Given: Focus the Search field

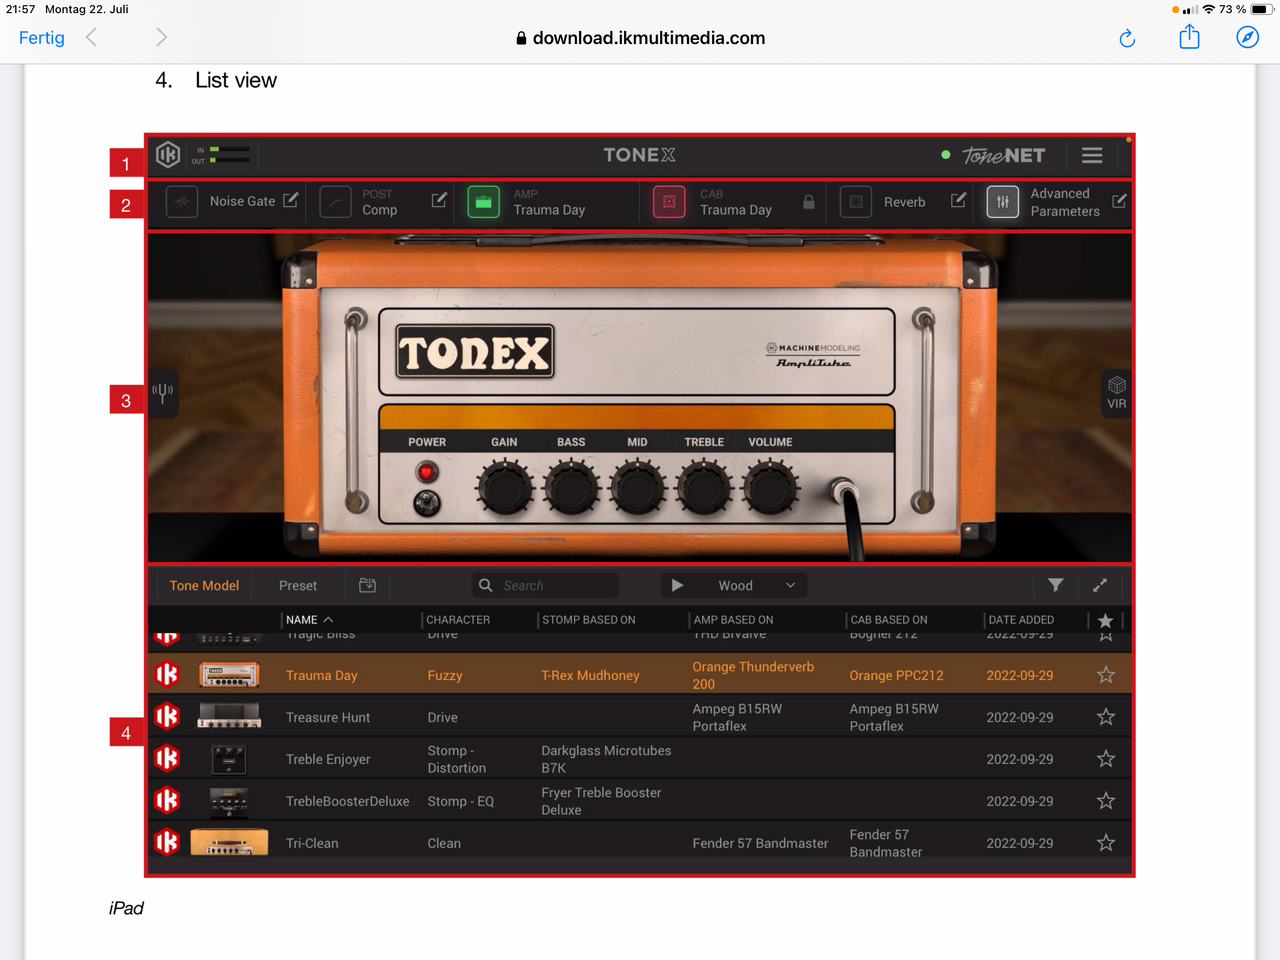Looking at the screenshot, I should pyautogui.click(x=545, y=585).
